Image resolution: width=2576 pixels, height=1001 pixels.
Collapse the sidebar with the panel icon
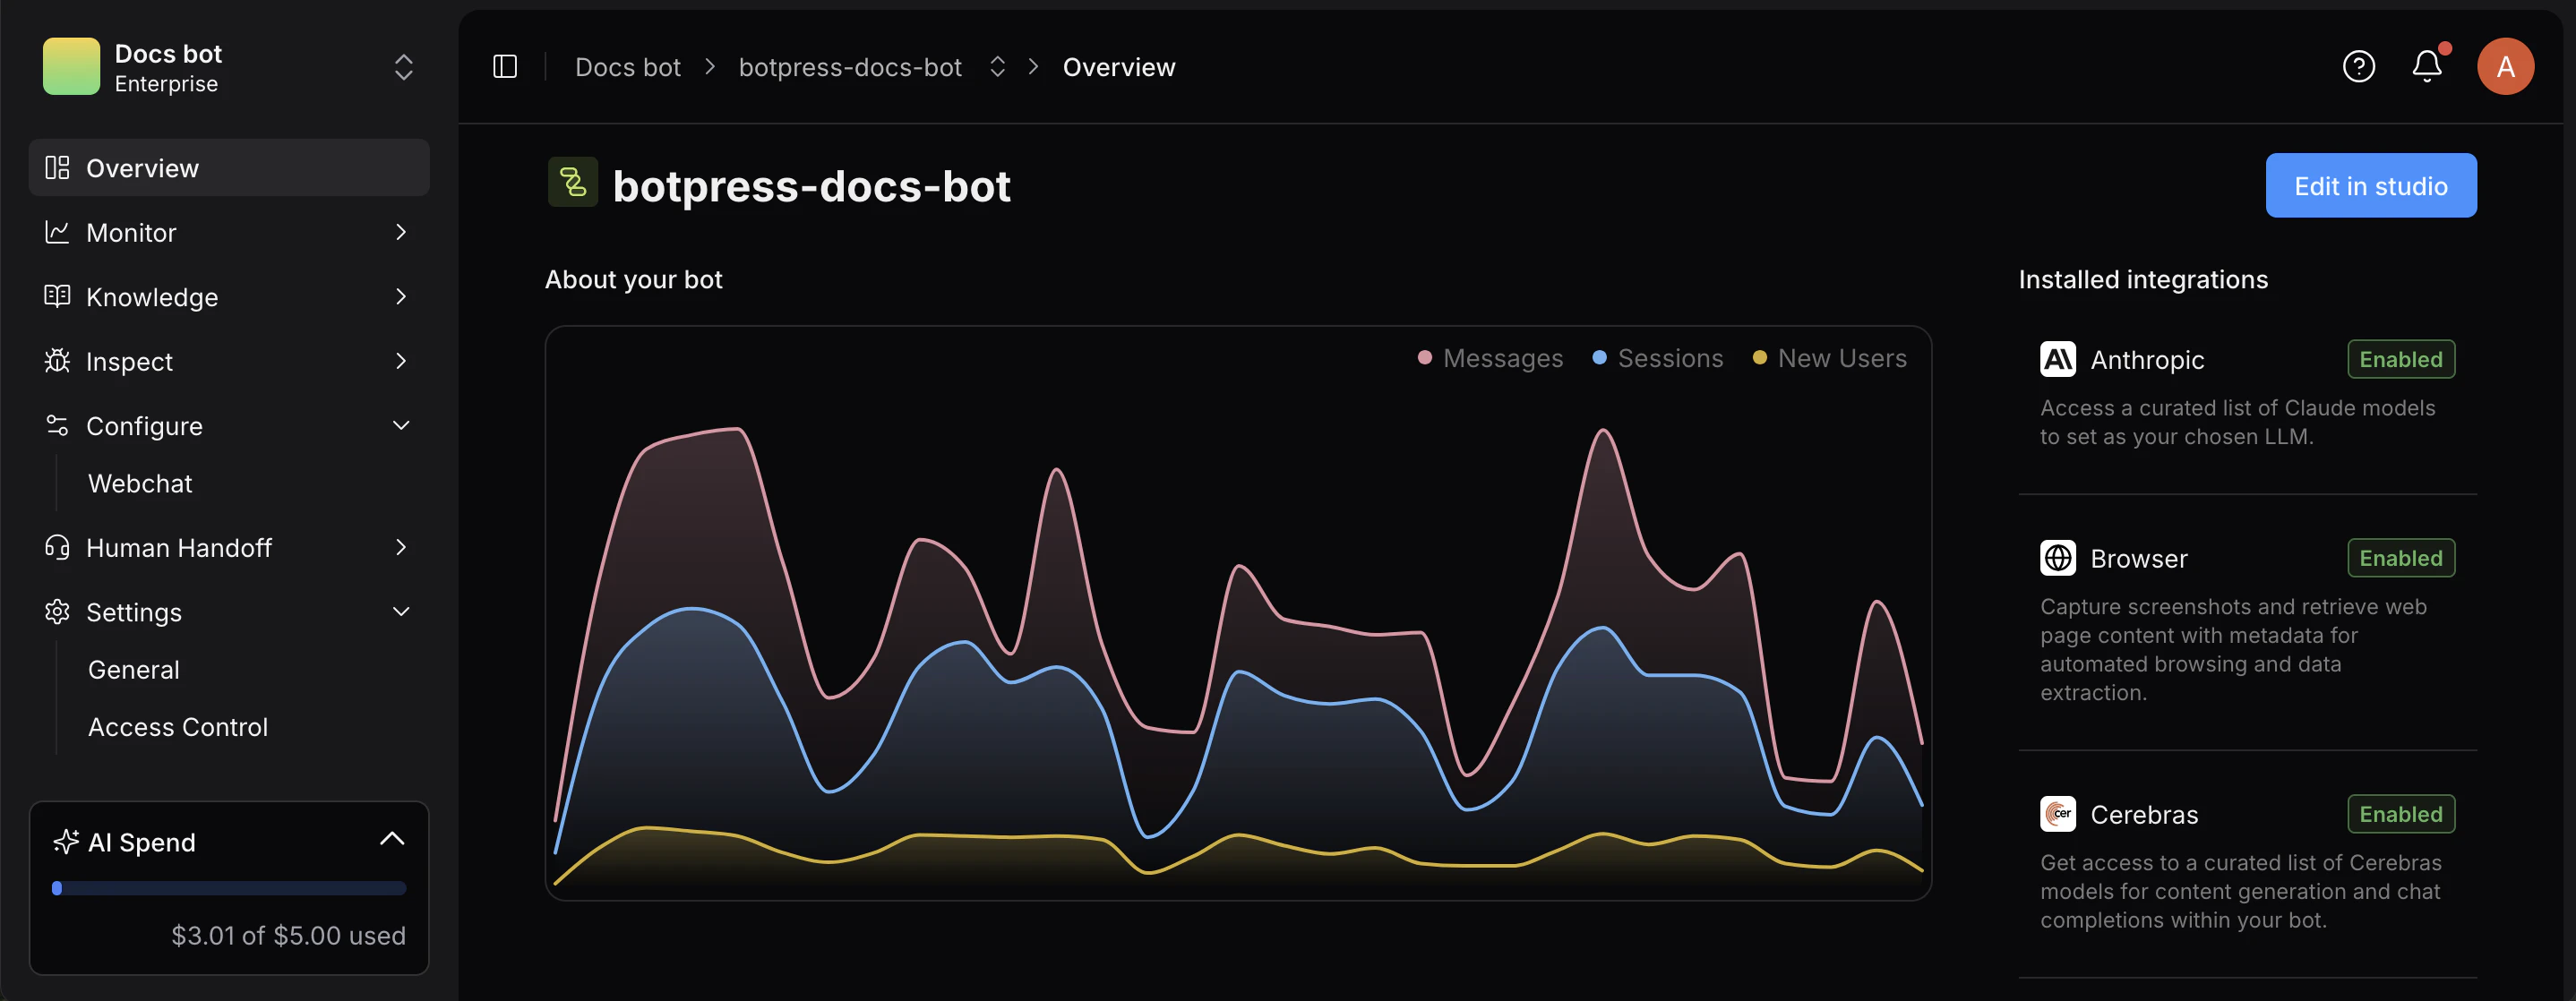coord(505,66)
